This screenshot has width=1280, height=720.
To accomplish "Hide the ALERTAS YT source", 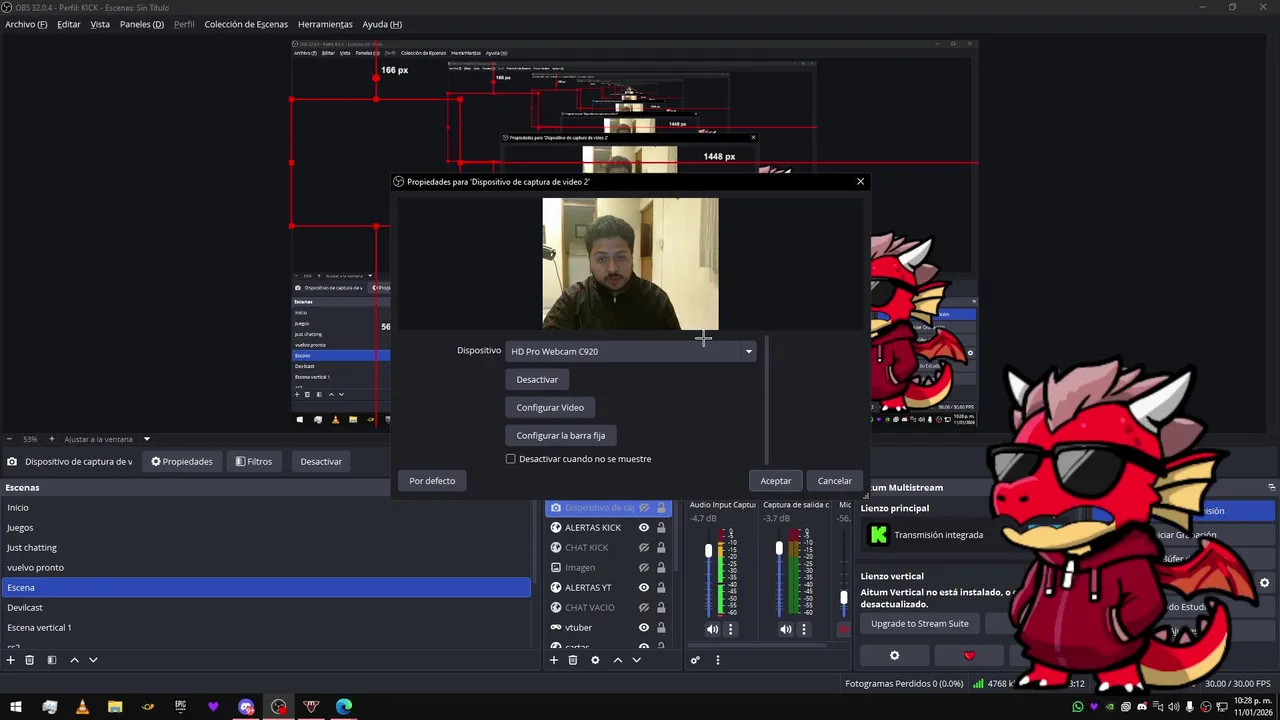I will pyautogui.click(x=644, y=588).
